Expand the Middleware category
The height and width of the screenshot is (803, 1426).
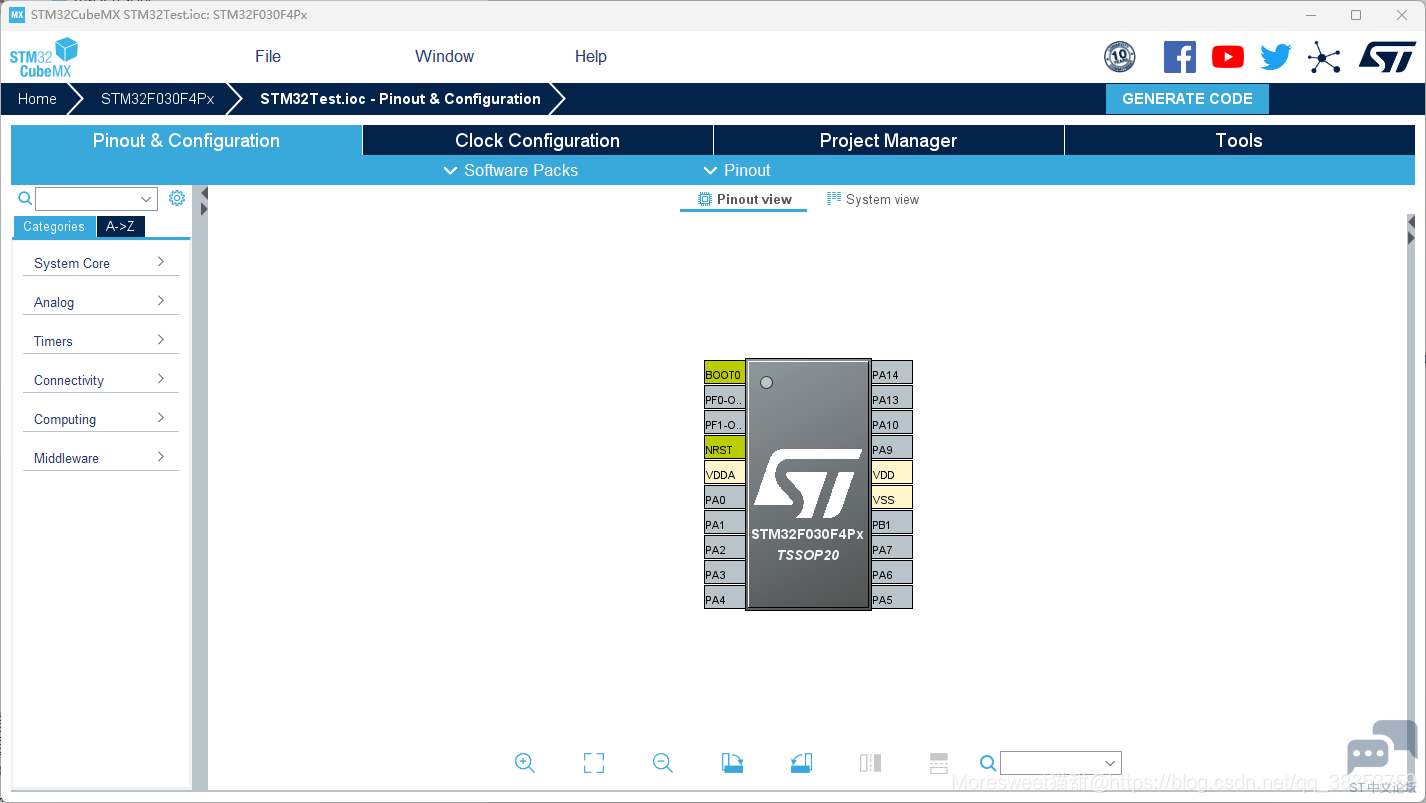tap(100, 458)
